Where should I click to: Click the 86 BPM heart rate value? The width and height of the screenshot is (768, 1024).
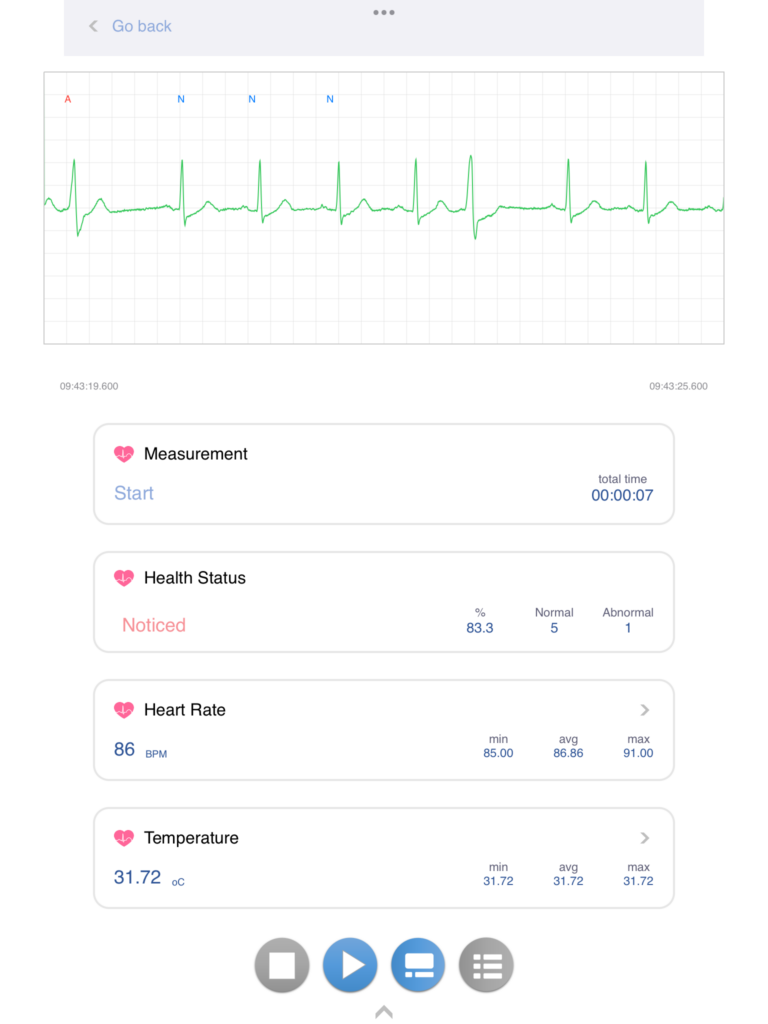coord(125,749)
